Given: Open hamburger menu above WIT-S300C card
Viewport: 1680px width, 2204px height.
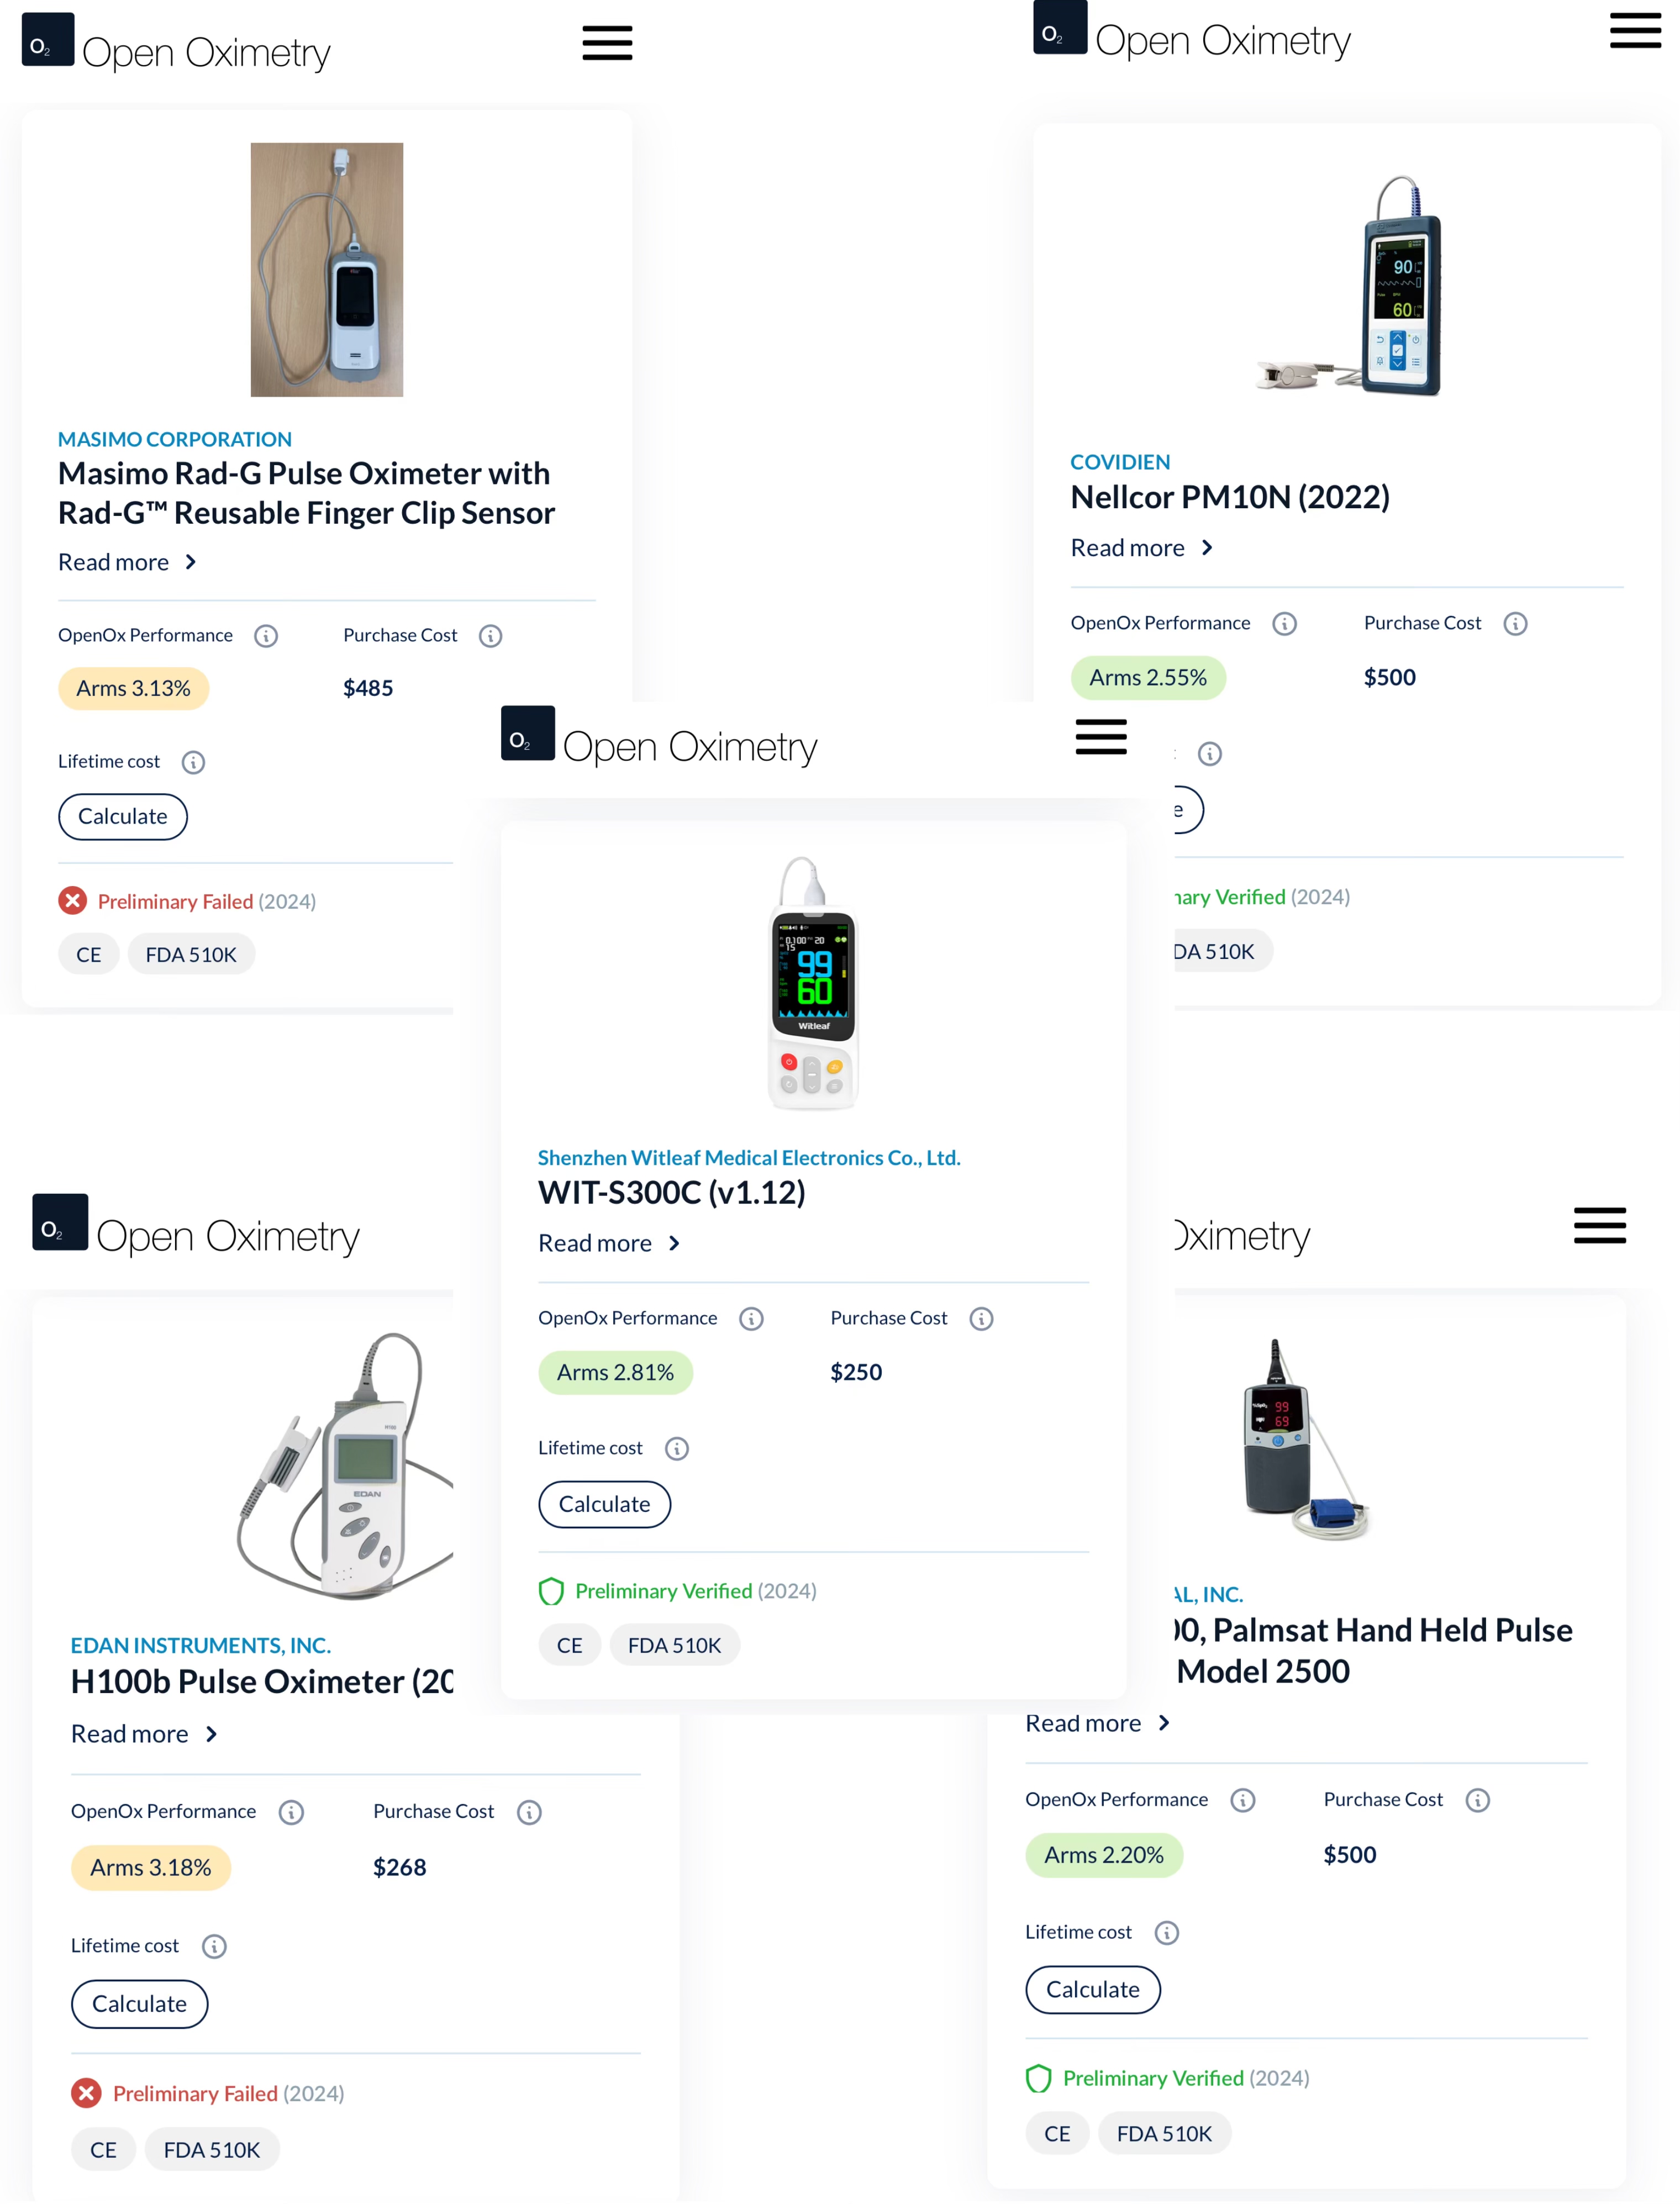Looking at the screenshot, I should (x=1100, y=737).
